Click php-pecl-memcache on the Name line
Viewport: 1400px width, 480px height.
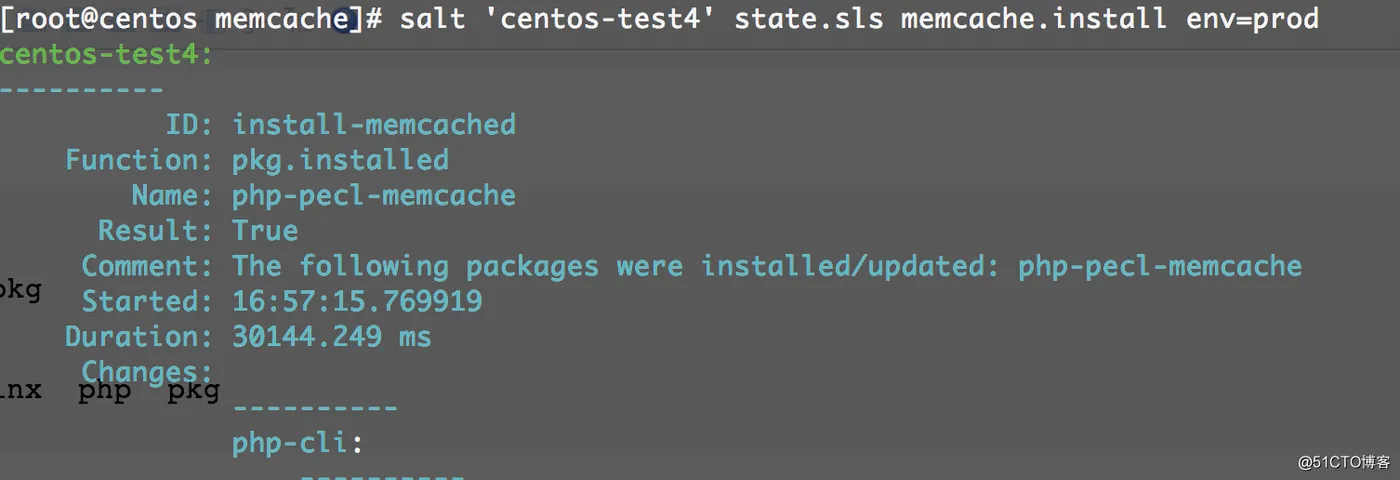coord(374,195)
